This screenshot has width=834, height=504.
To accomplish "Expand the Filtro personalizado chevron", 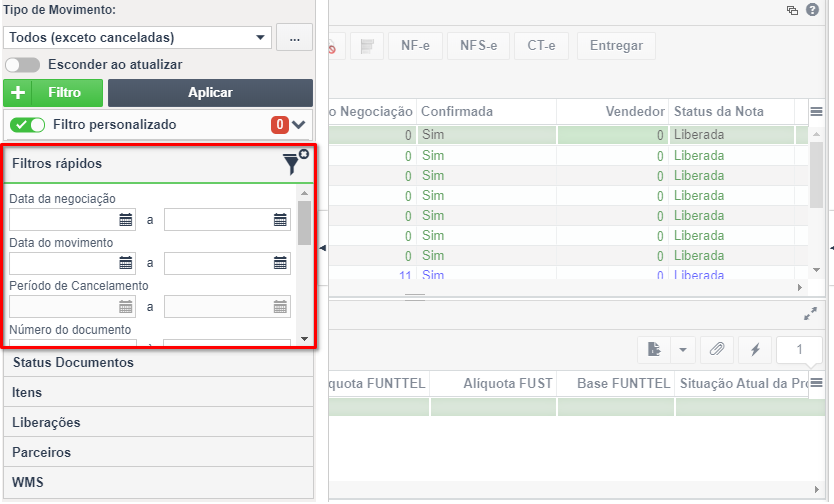I will (x=299, y=125).
